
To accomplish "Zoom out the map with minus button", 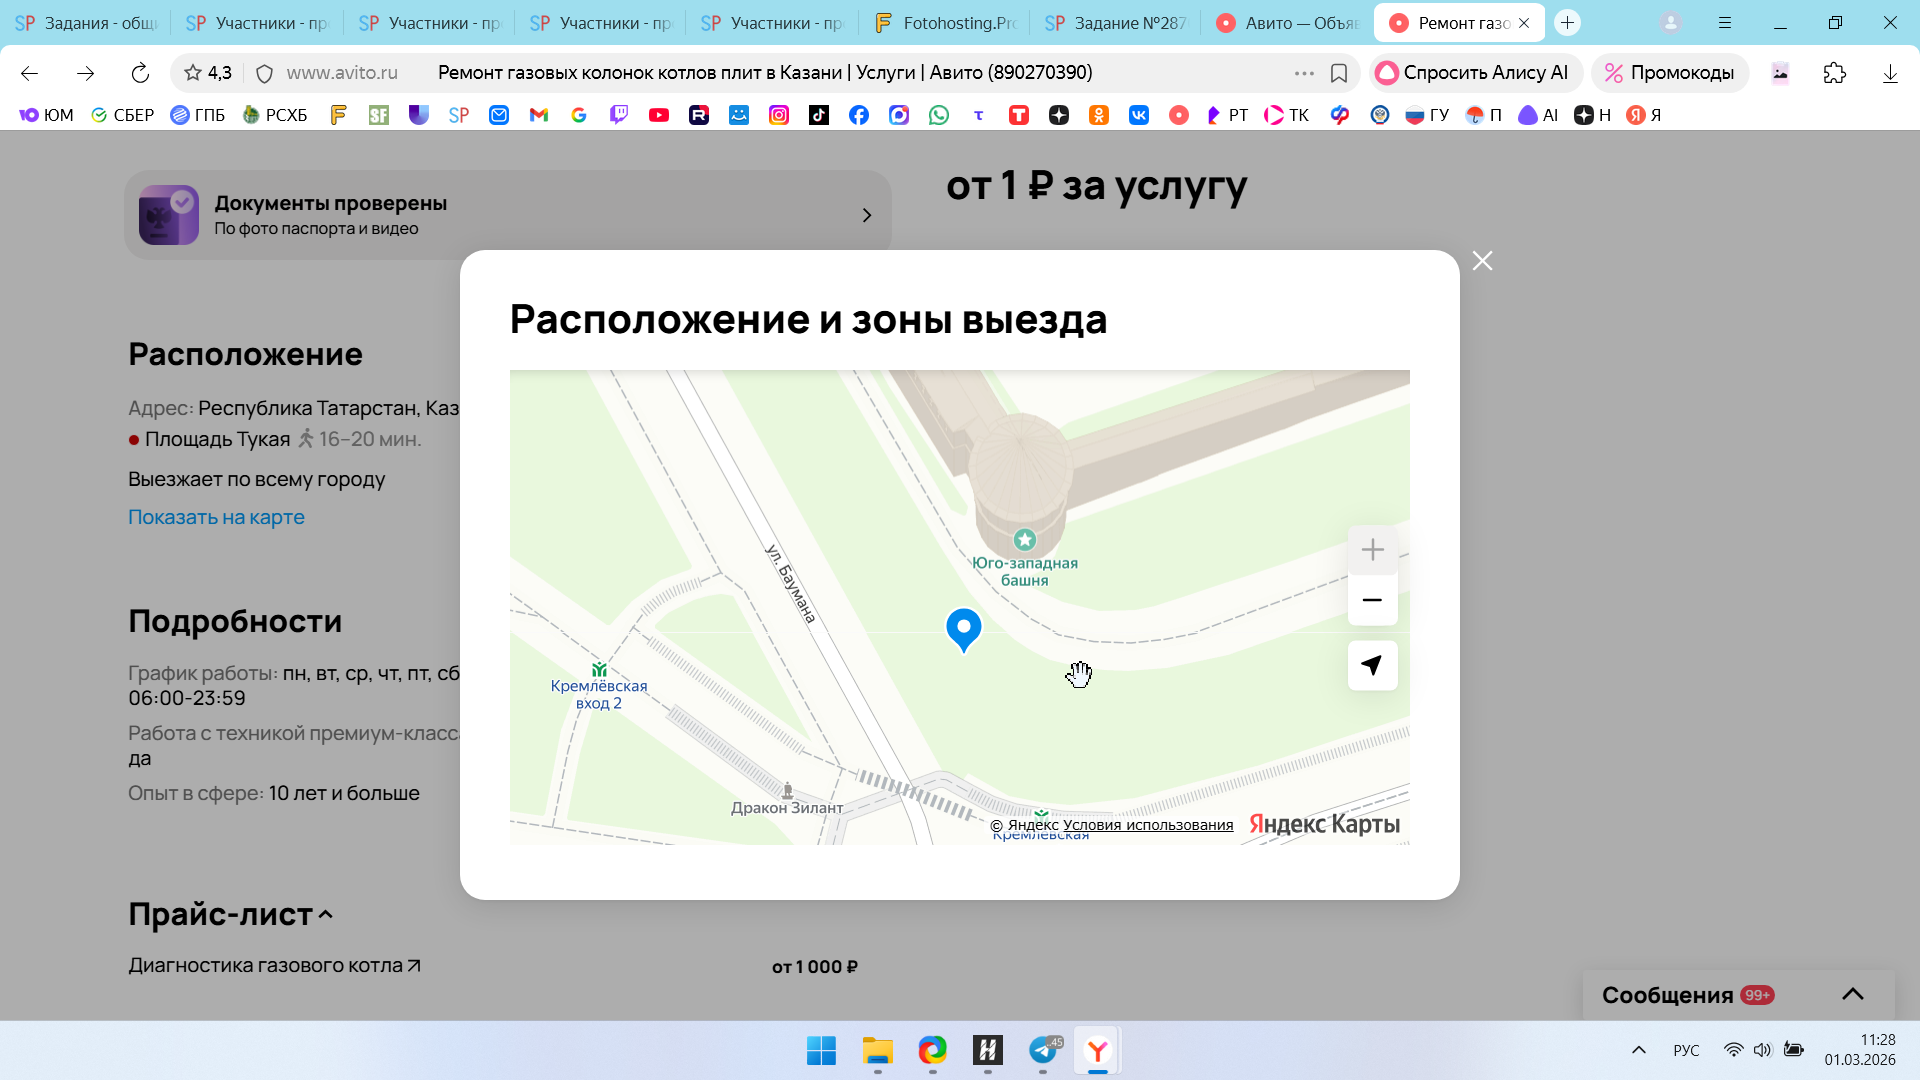I will [1372, 600].
